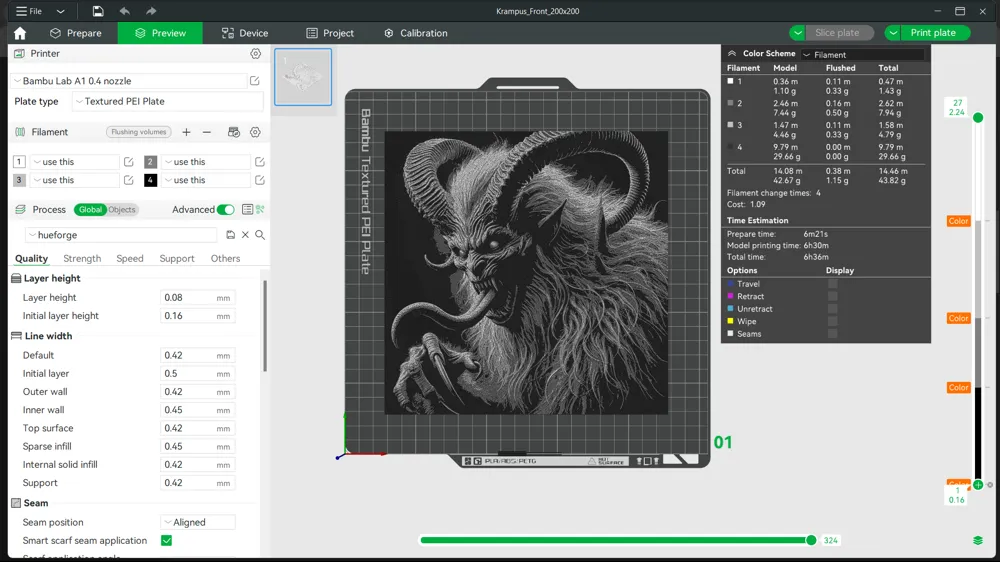
Task: Edit the filament 3 preset
Action: (128, 180)
